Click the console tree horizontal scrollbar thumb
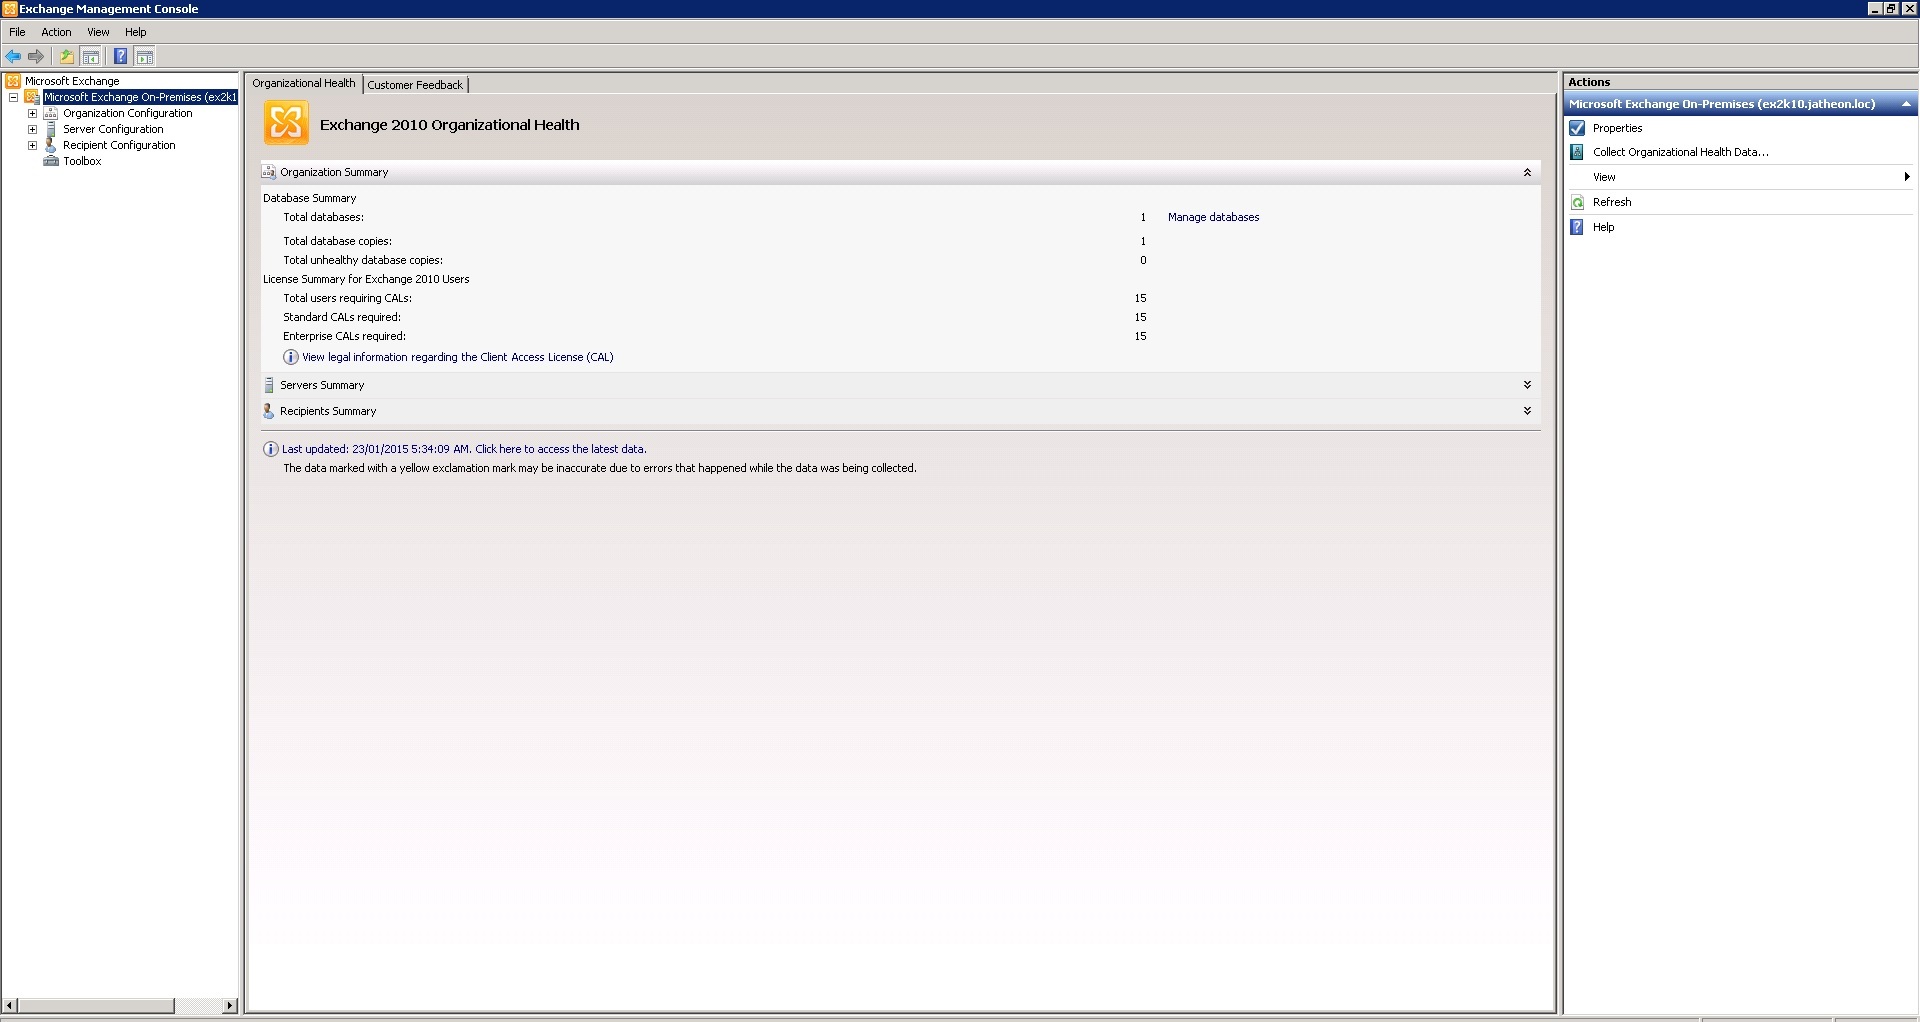 pos(96,1005)
